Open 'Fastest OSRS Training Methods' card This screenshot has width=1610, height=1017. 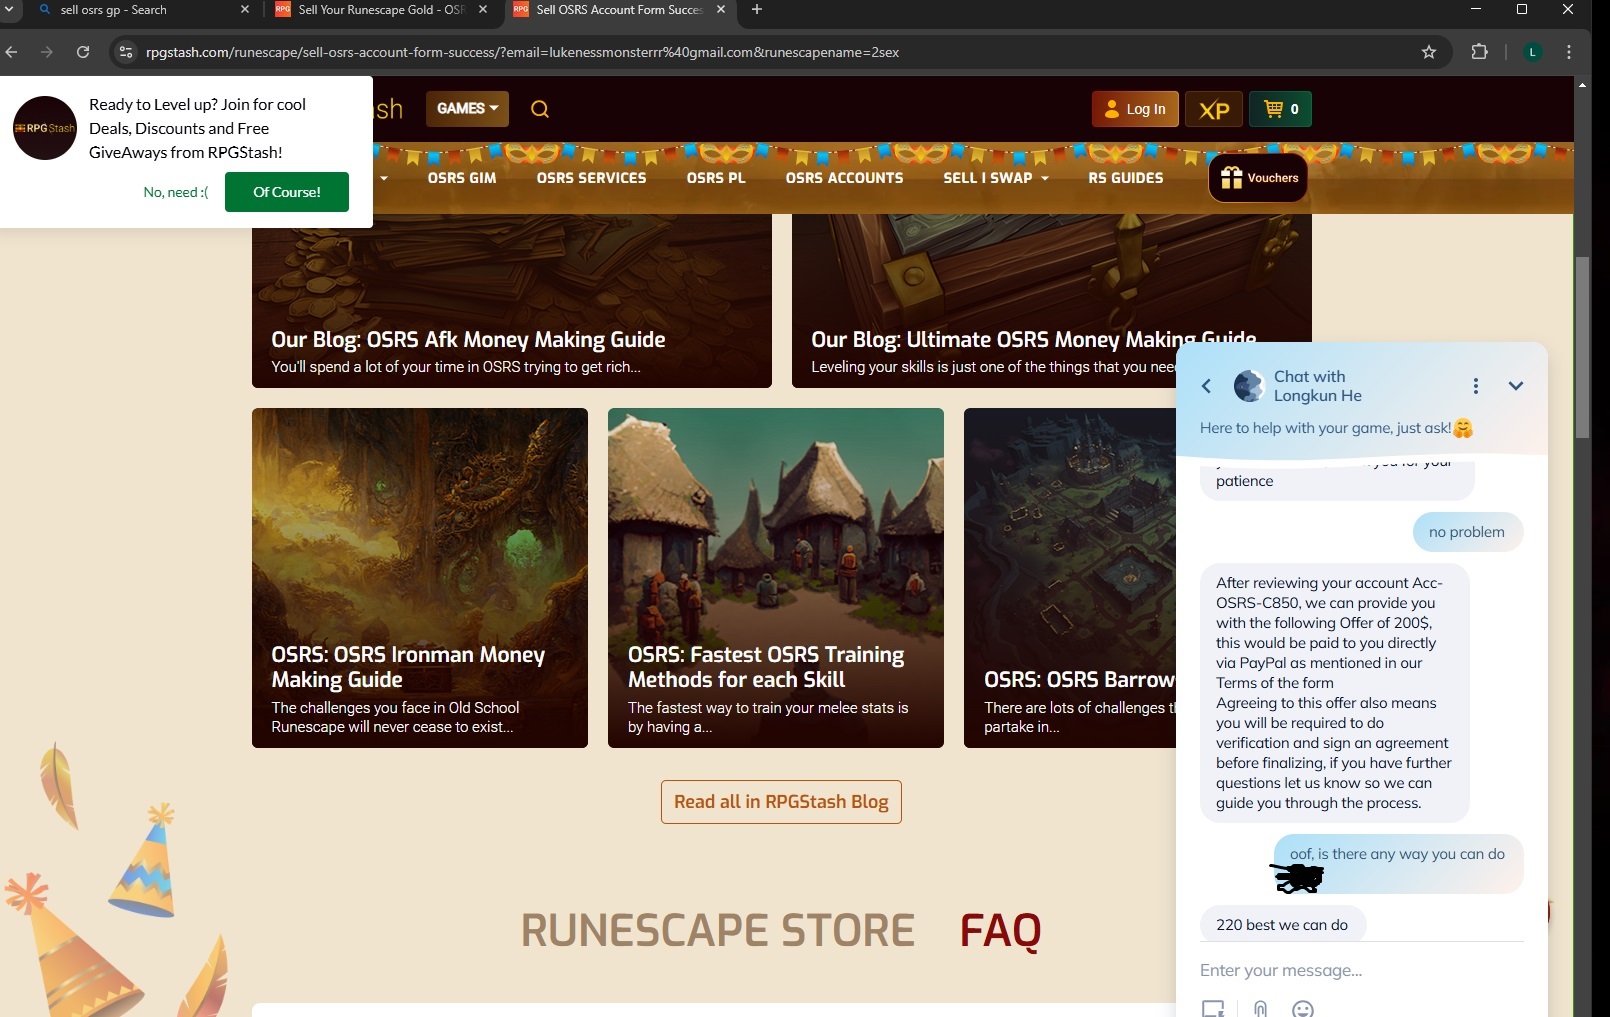[776, 578]
